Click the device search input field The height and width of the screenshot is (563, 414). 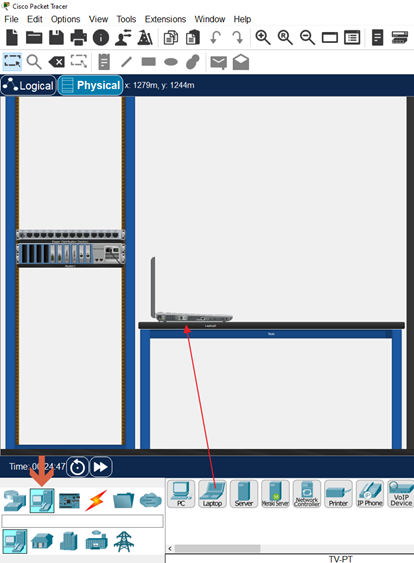click(83, 521)
